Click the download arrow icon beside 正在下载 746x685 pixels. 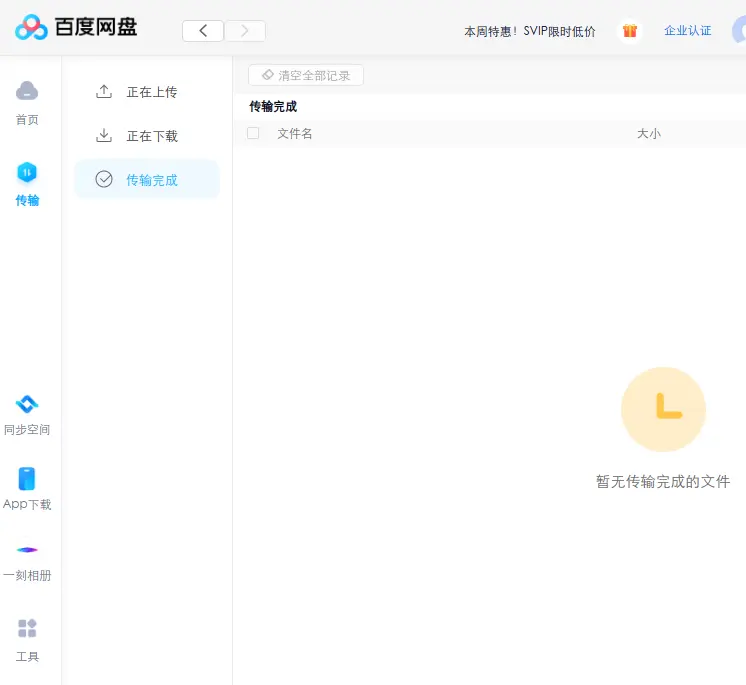104,136
